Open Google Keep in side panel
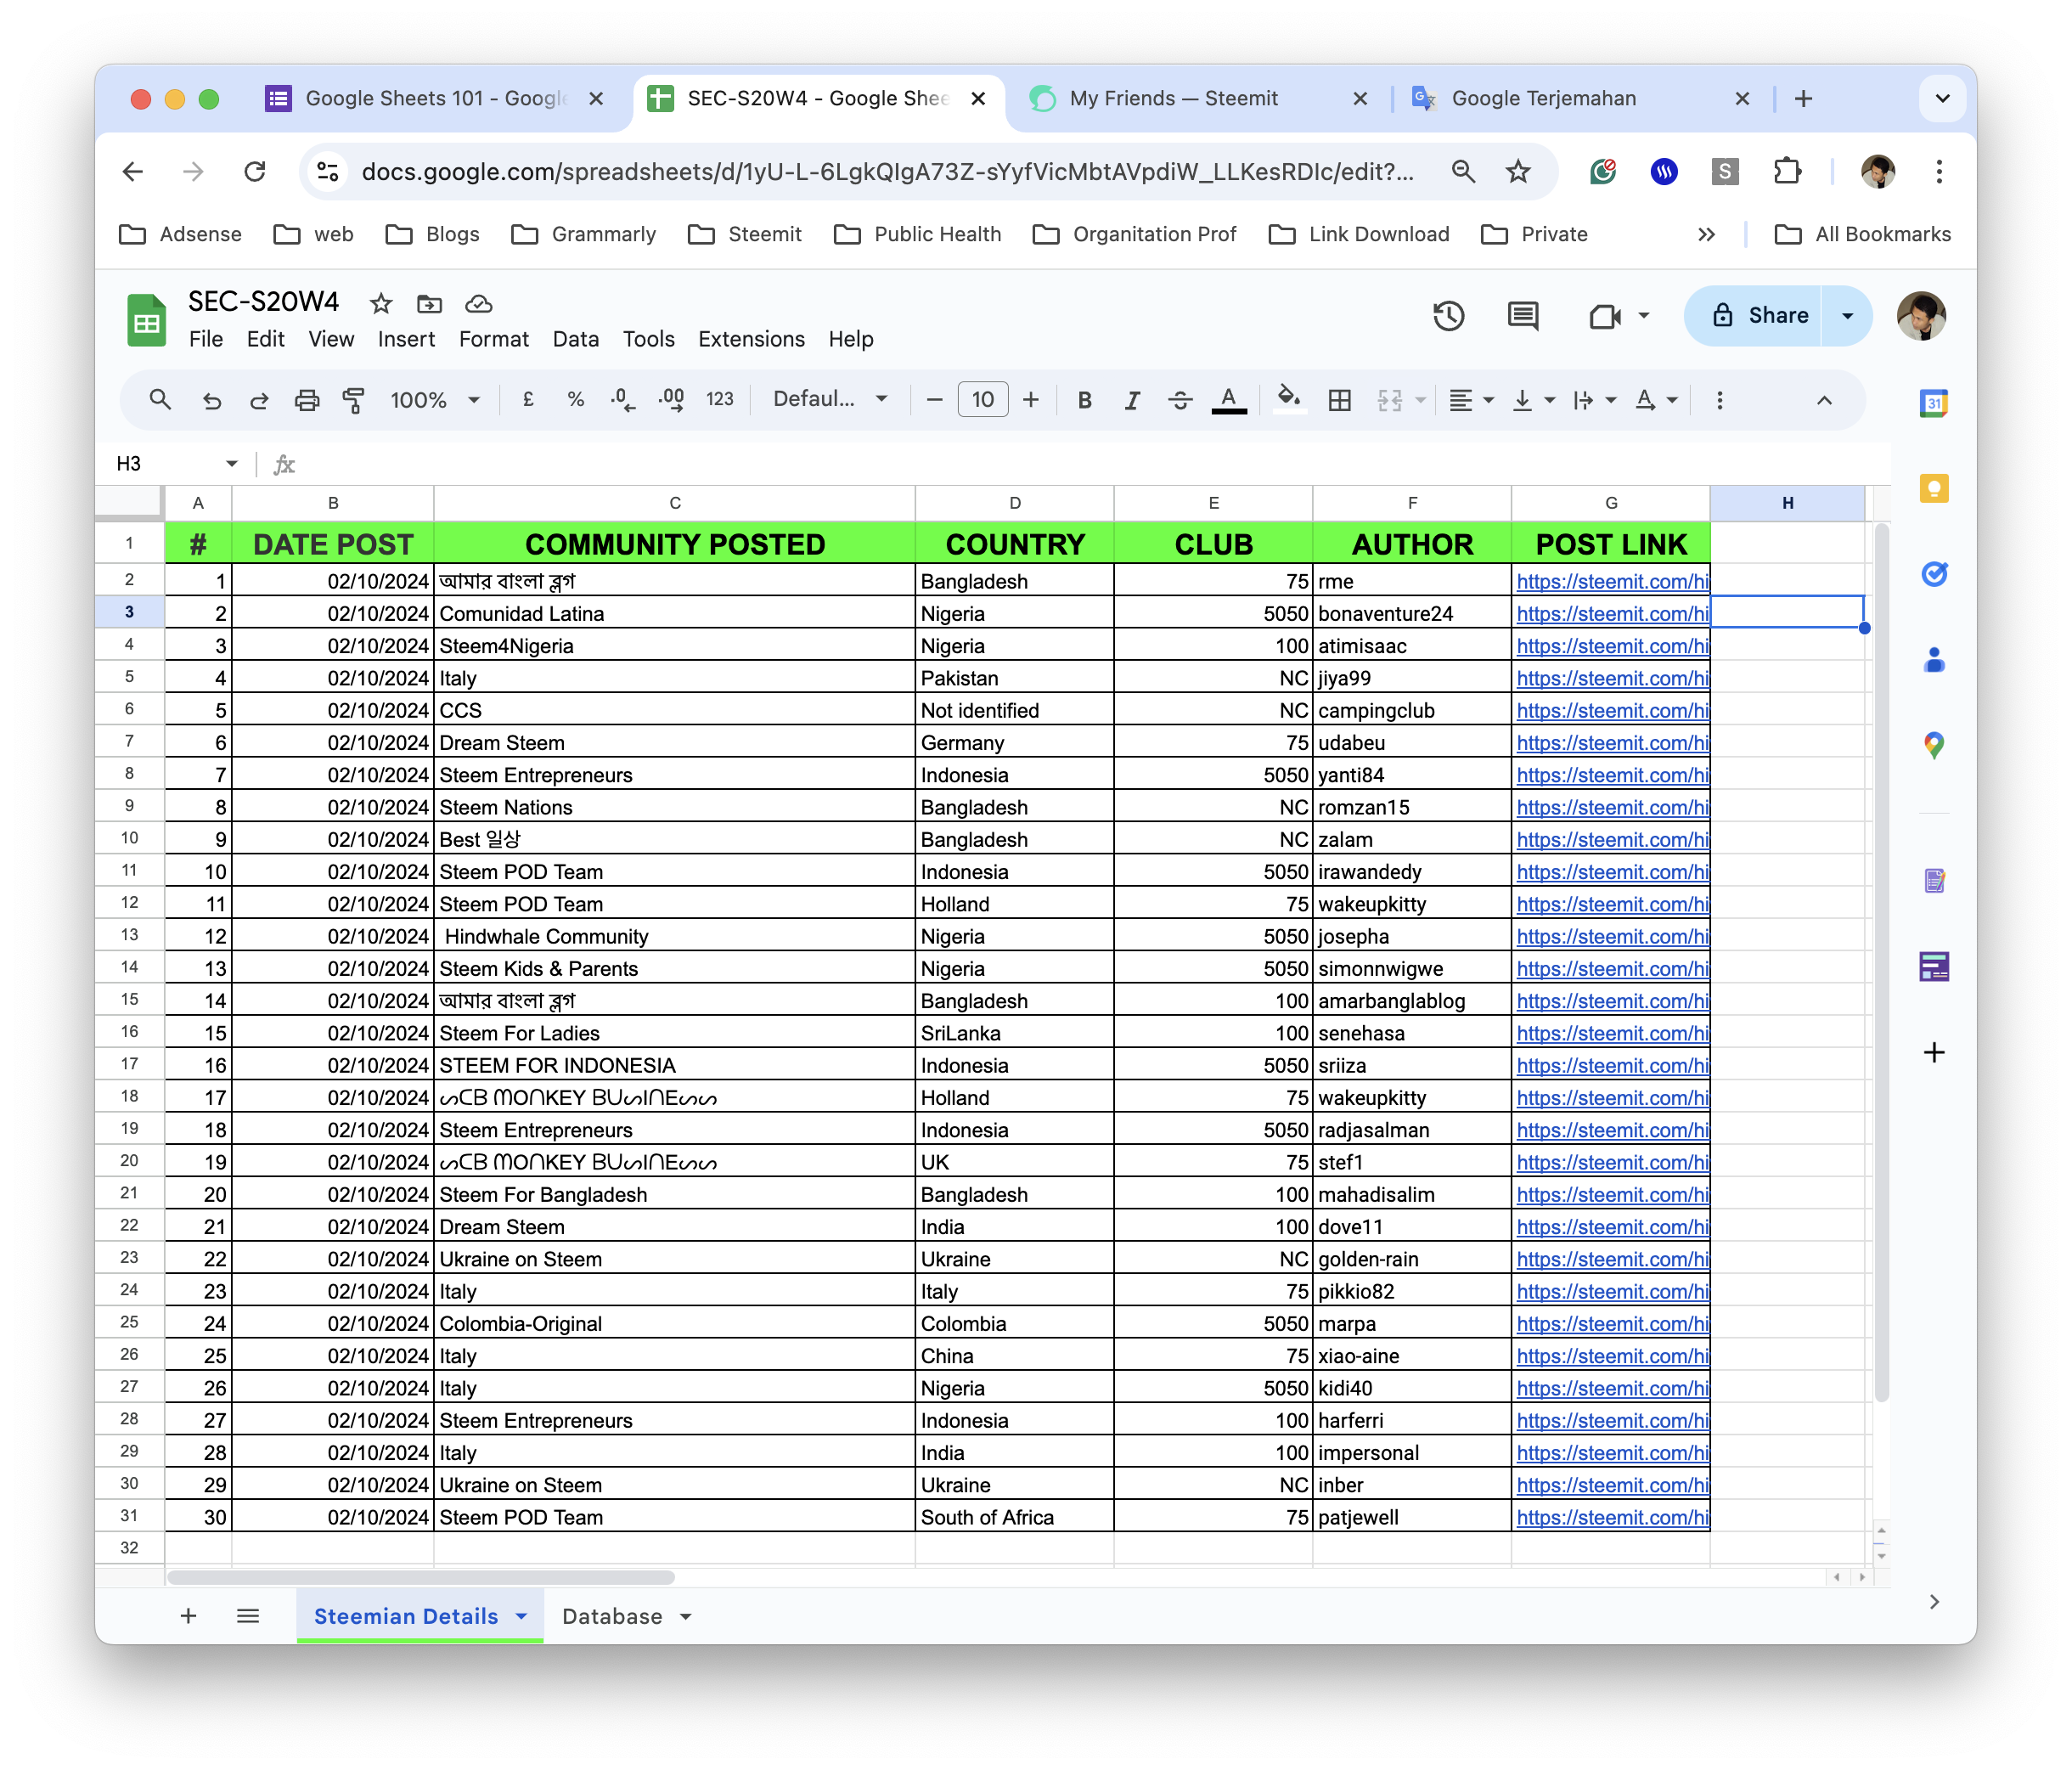 click(1934, 489)
